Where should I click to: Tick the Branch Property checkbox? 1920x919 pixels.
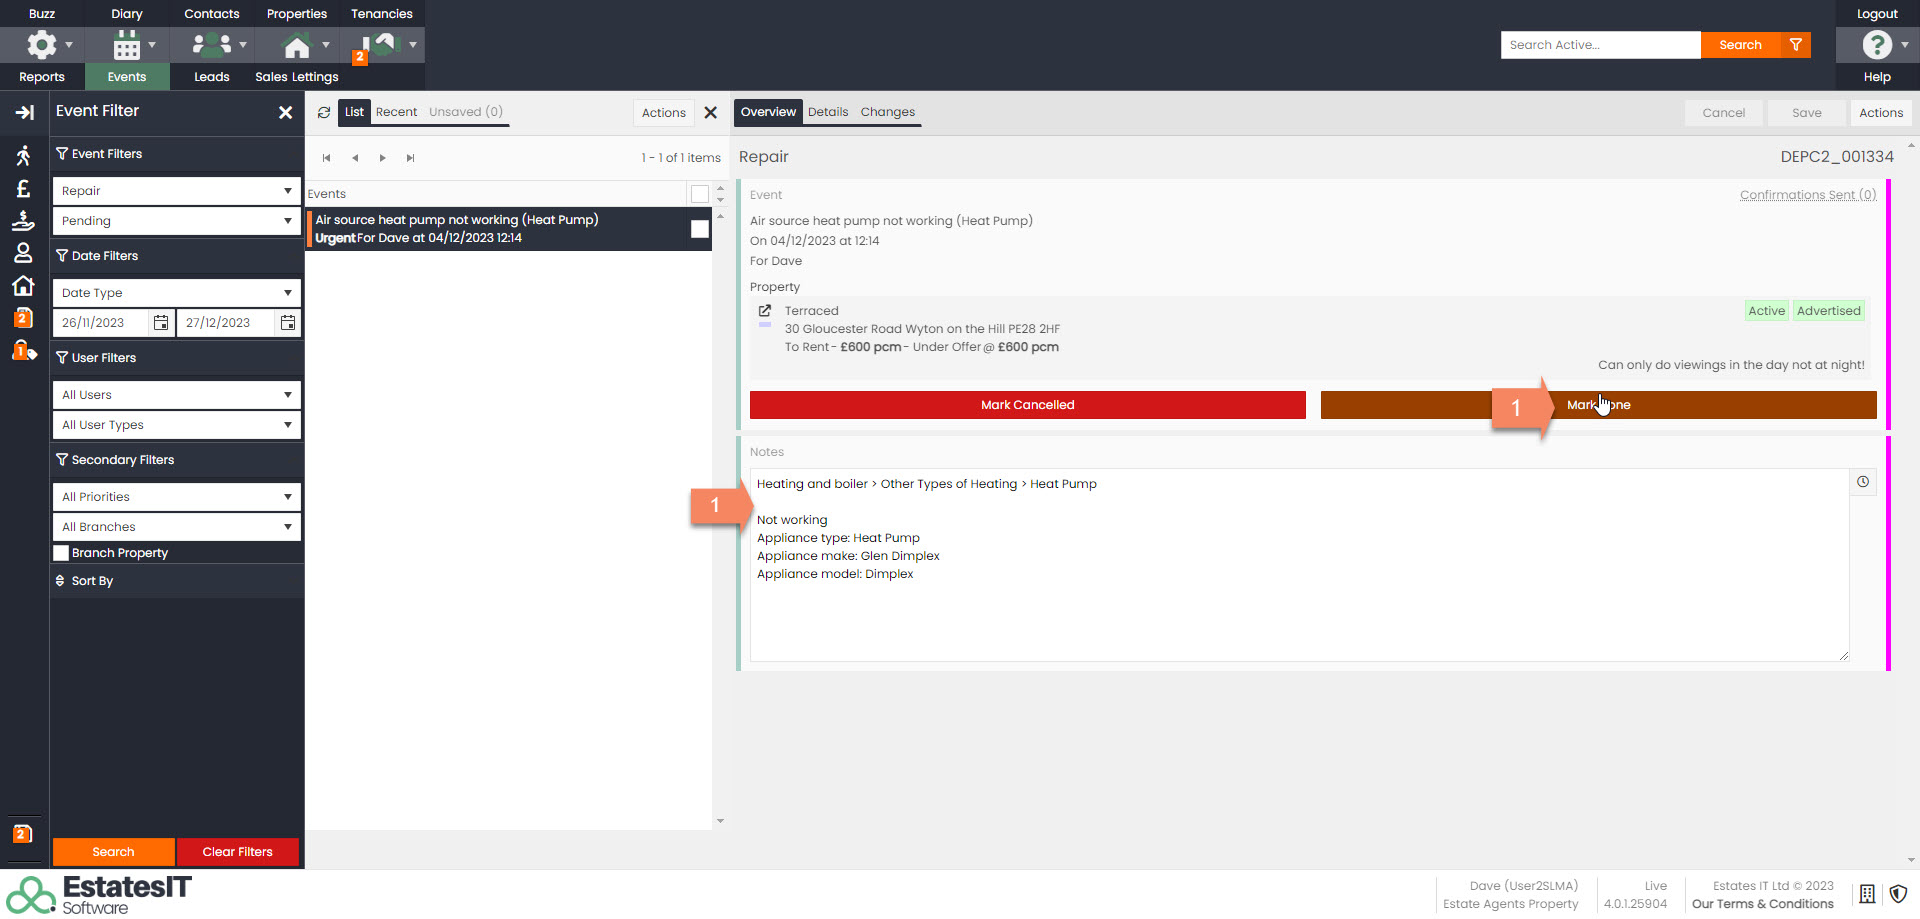(x=62, y=553)
